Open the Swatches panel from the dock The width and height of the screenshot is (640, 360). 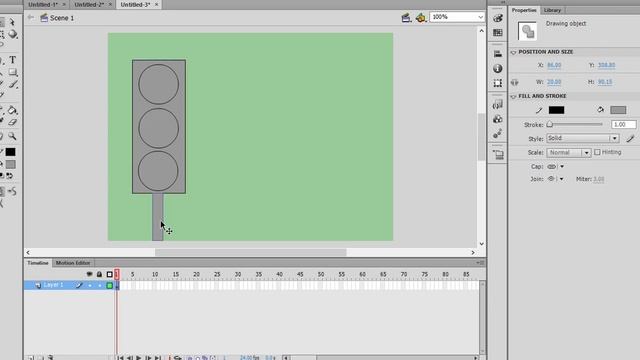tap(498, 33)
